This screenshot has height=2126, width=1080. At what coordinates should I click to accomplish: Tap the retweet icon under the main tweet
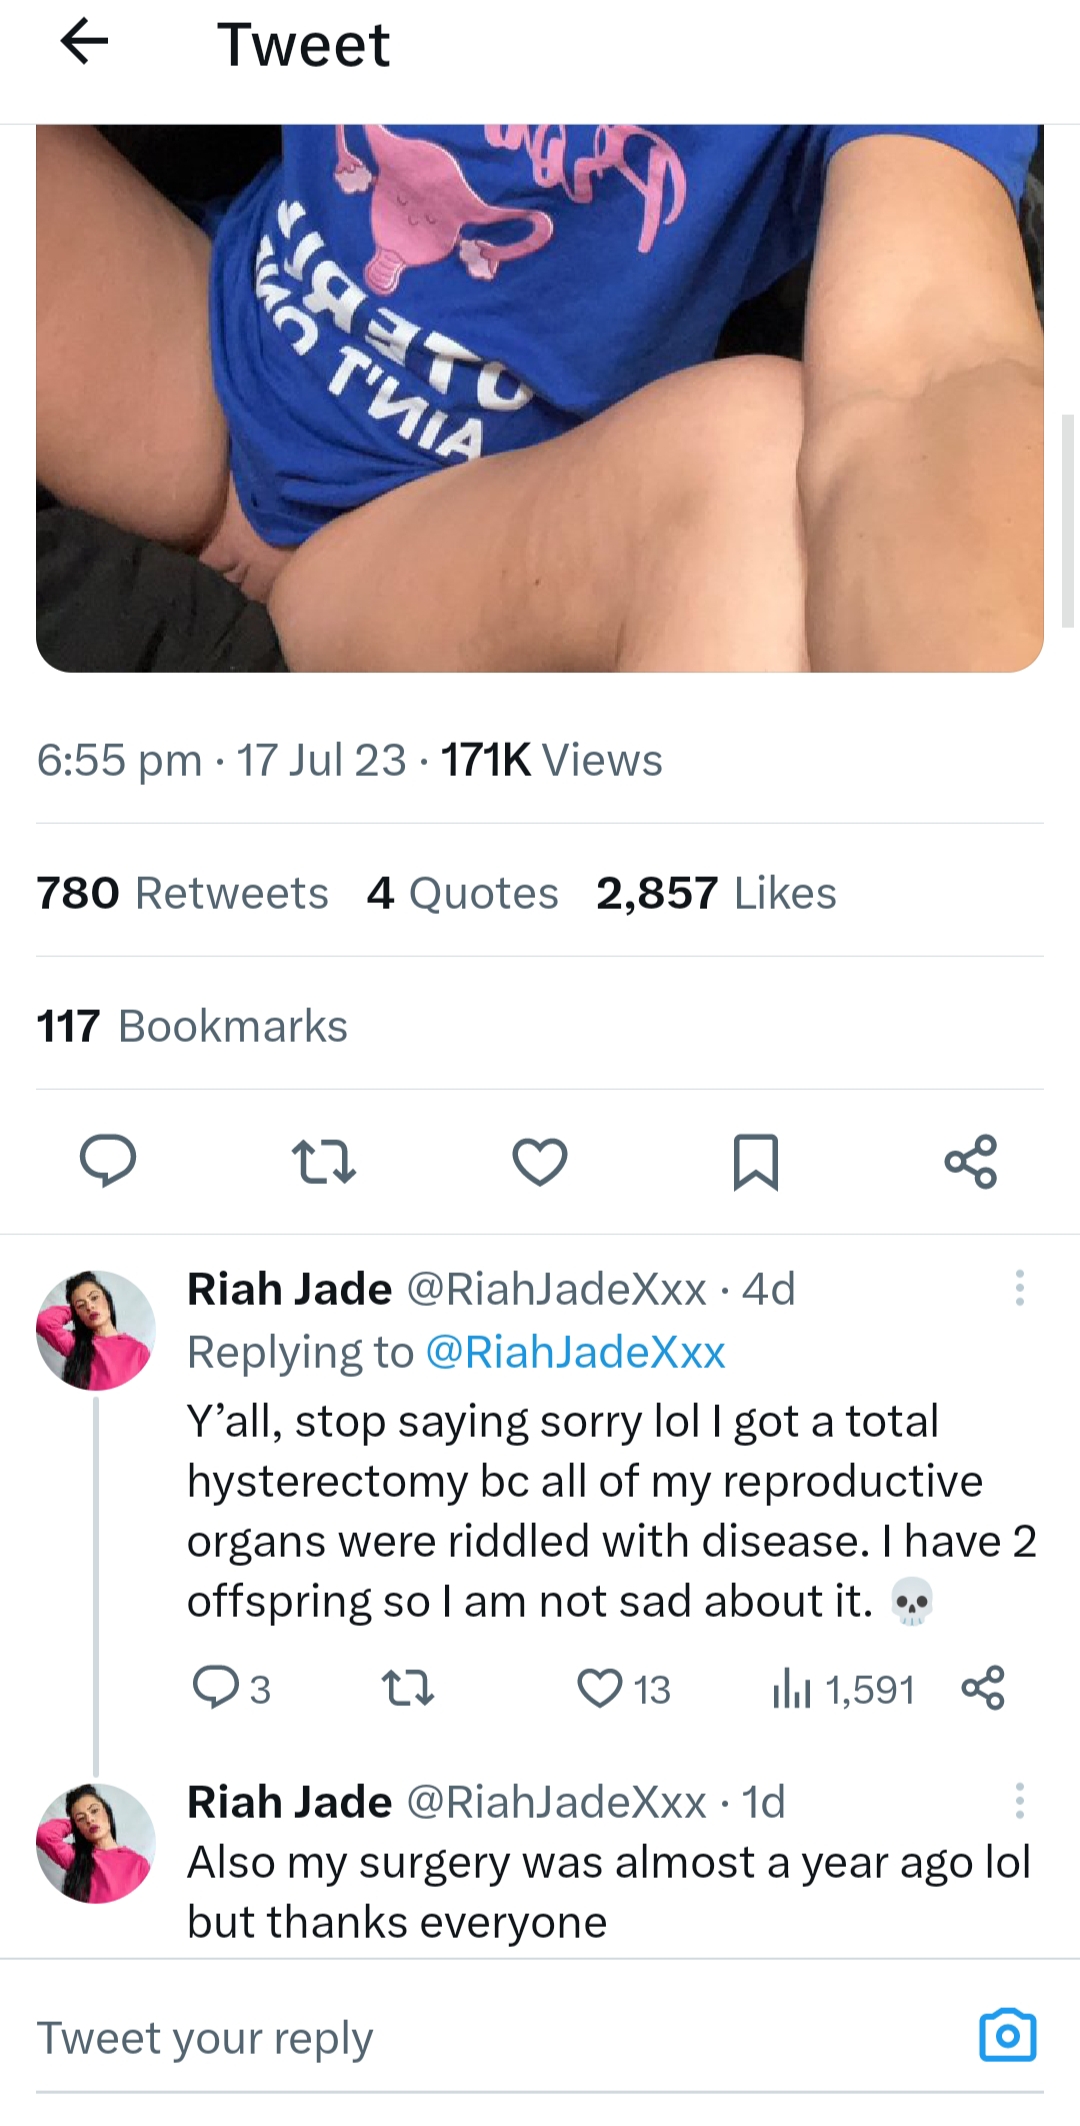coord(323,1161)
